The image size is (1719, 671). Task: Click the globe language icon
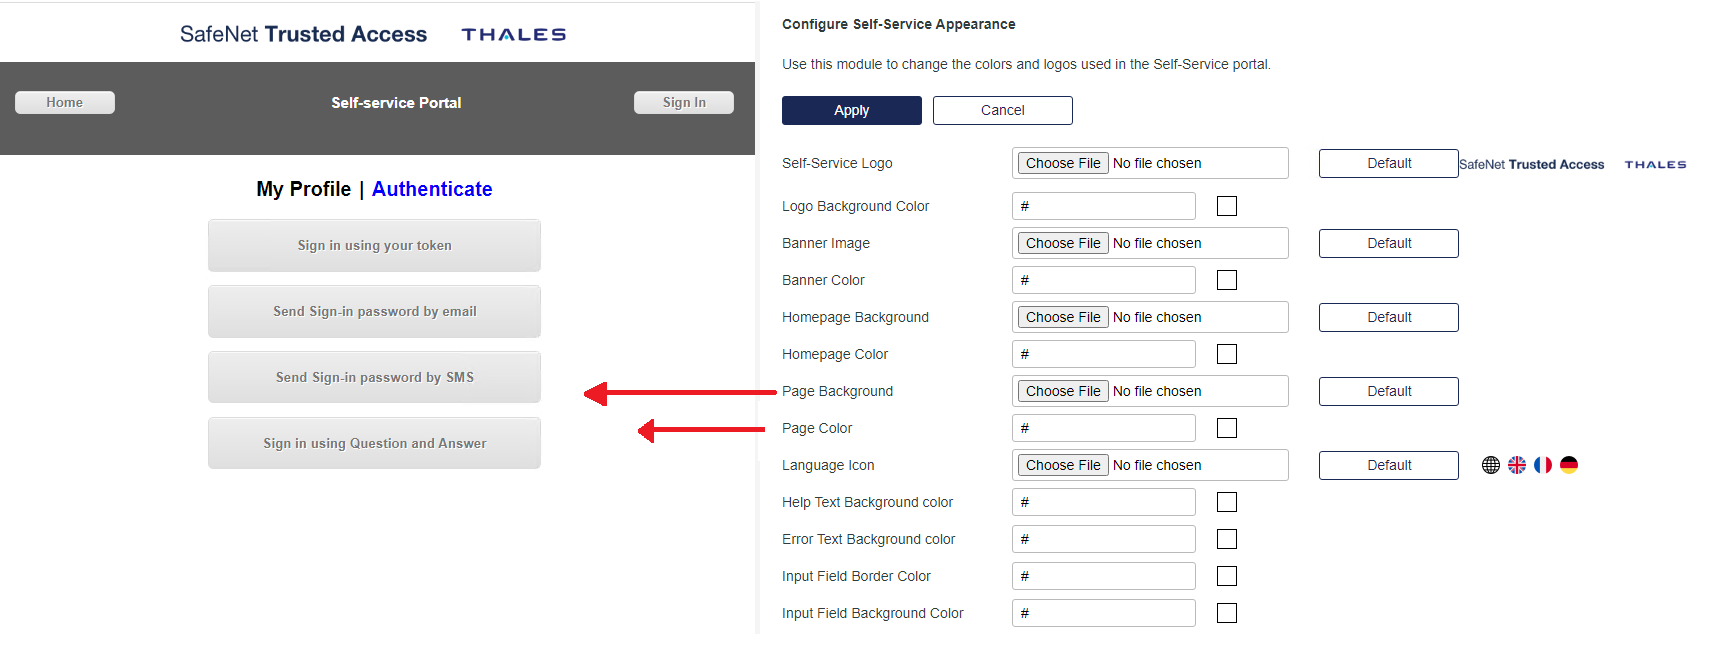1491,465
